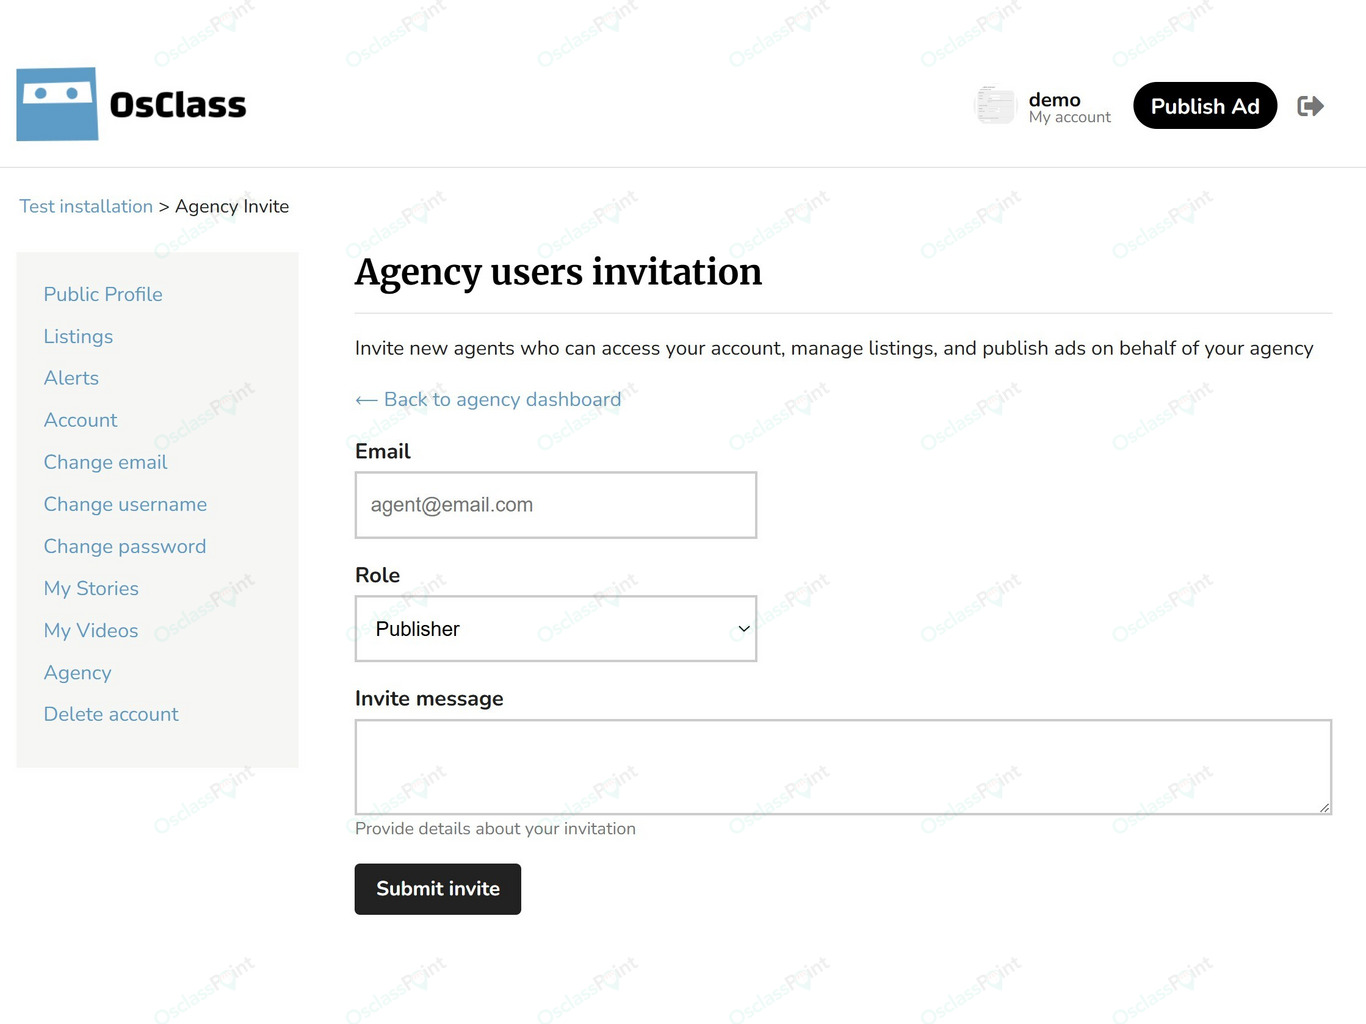Open My Stories section
Viewport: 1366px width, 1024px height.
91,588
